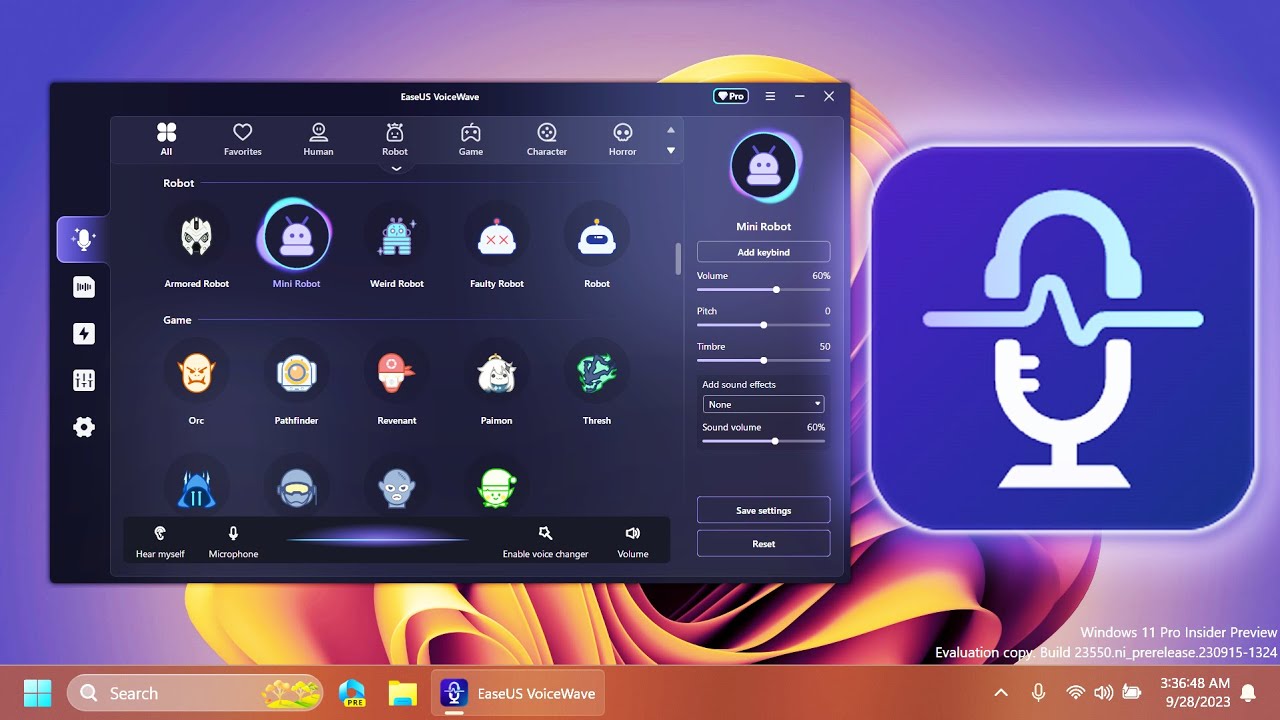Open the lightning bolt sidebar page

(83, 333)
